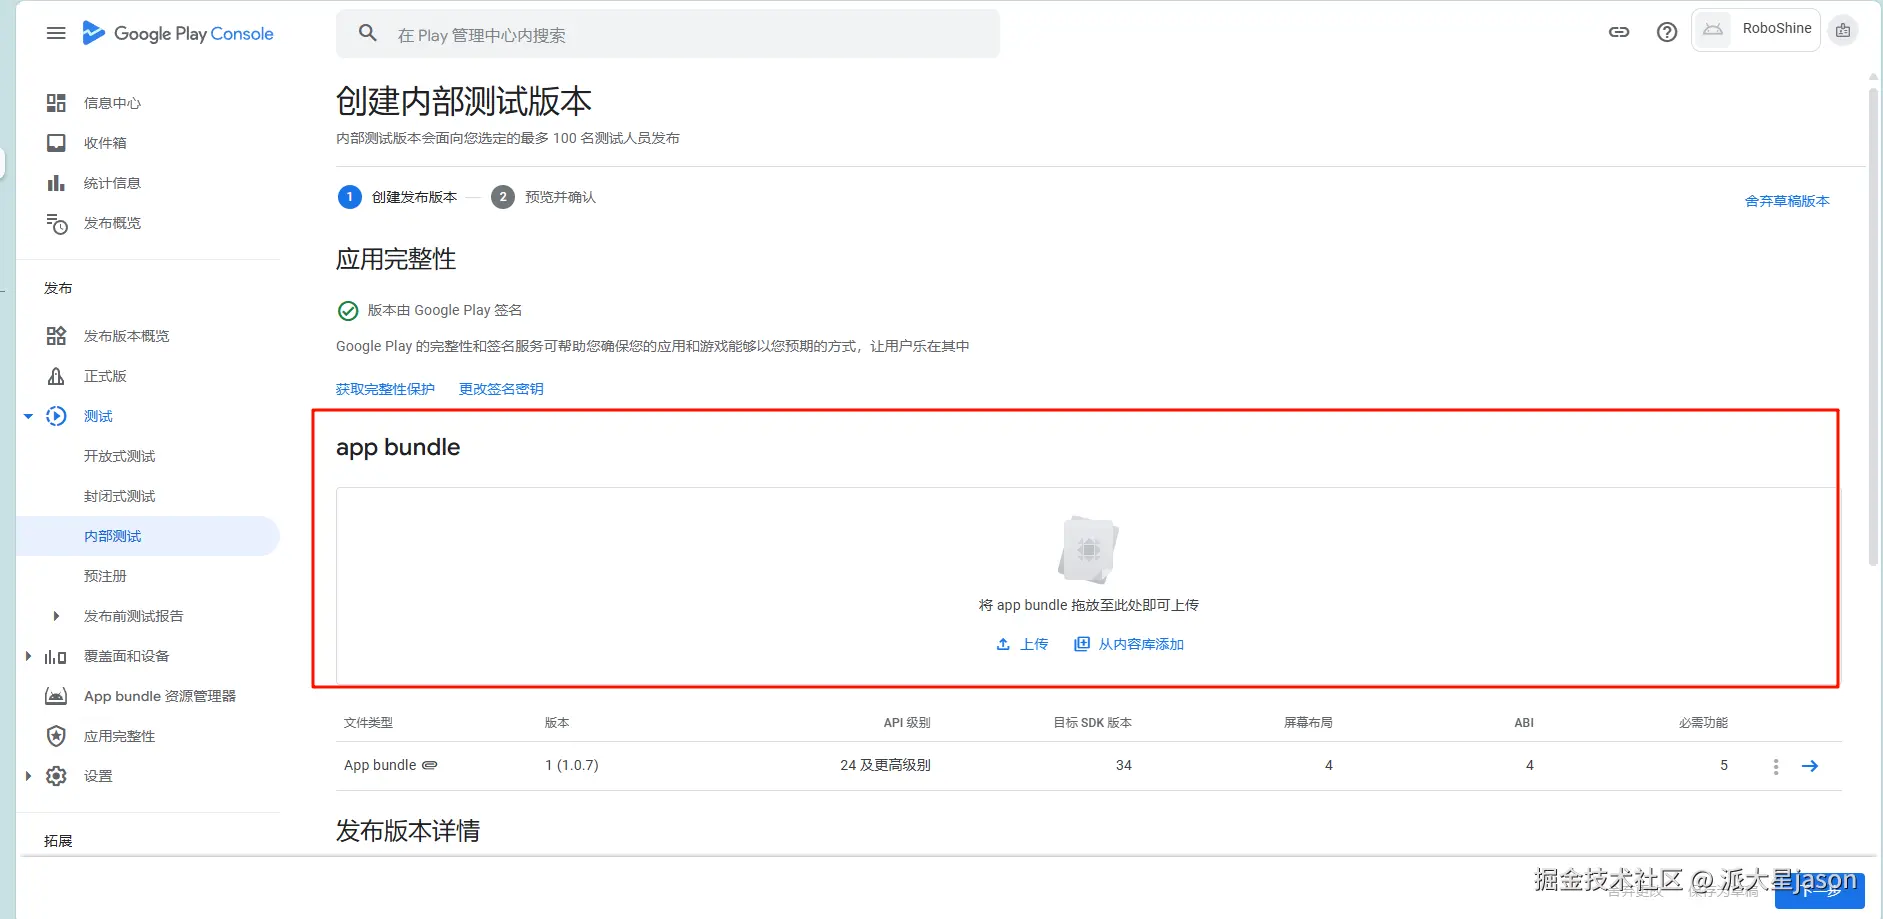Click the 测试 testing icon
The height and width of the screenshot is (919, 1883).
pyautogui.click(x=56, y=416)
